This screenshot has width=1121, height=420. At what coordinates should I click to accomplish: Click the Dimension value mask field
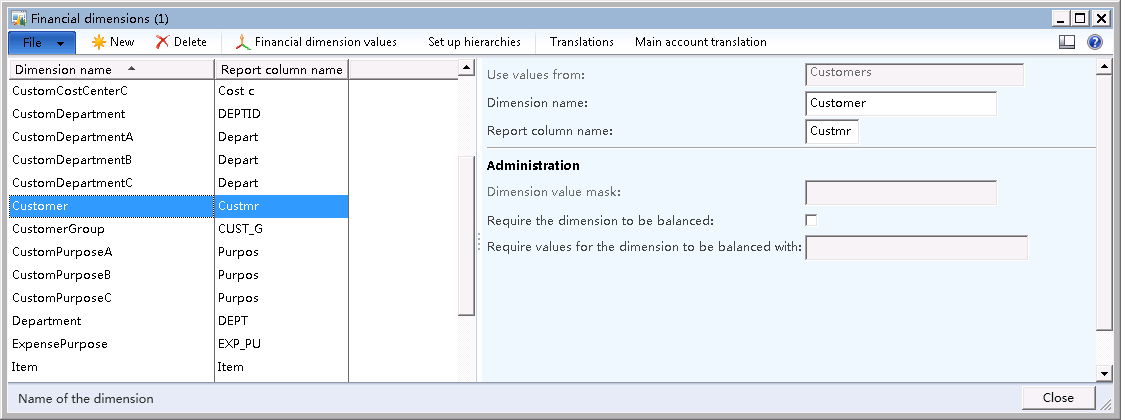[x=901, y=192]
